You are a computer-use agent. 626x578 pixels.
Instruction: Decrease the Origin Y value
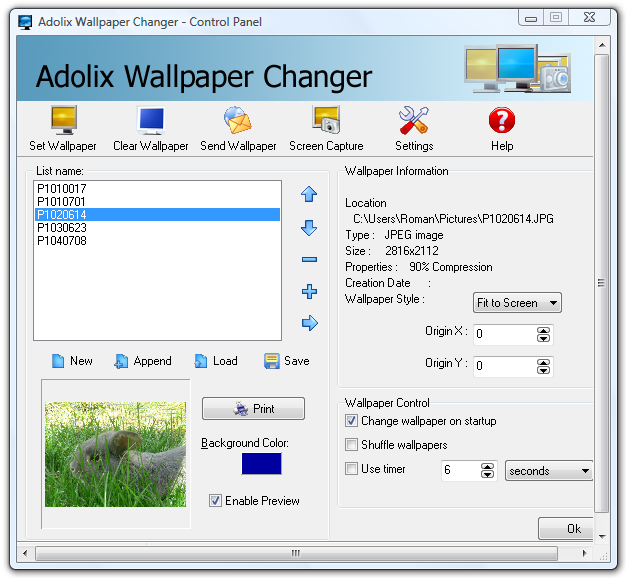point(543,370)
